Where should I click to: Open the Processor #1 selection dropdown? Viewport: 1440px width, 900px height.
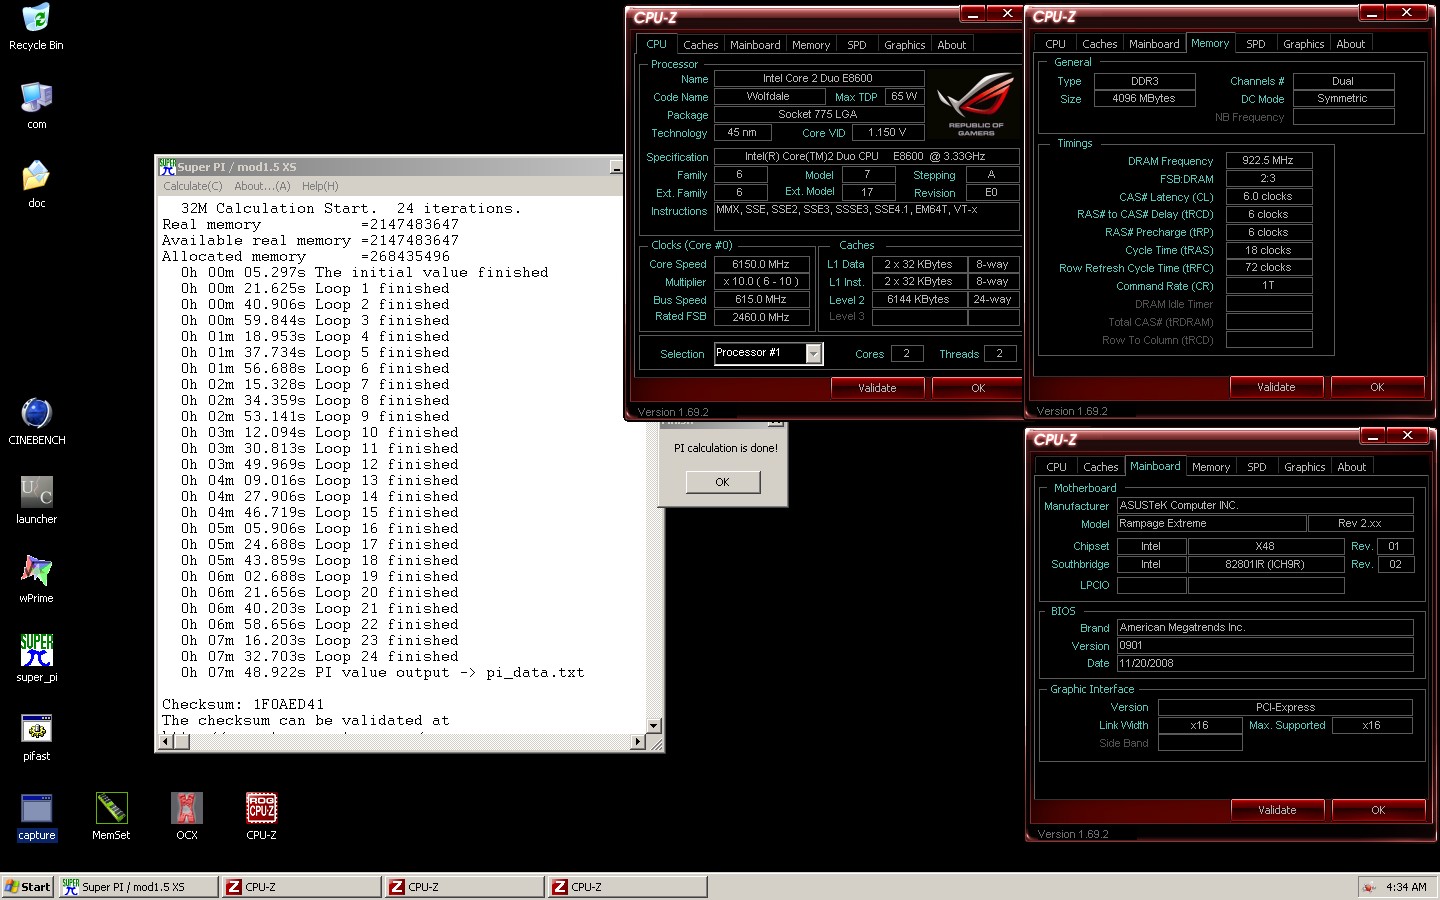coord(813,353)
